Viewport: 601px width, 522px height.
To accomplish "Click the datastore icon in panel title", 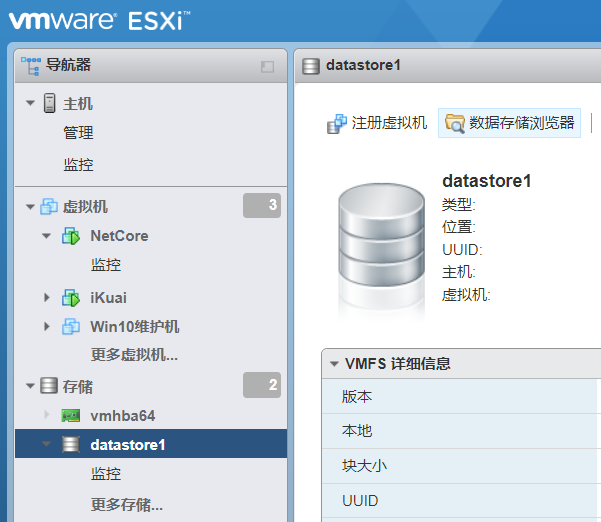I will (x=310, y=66).
